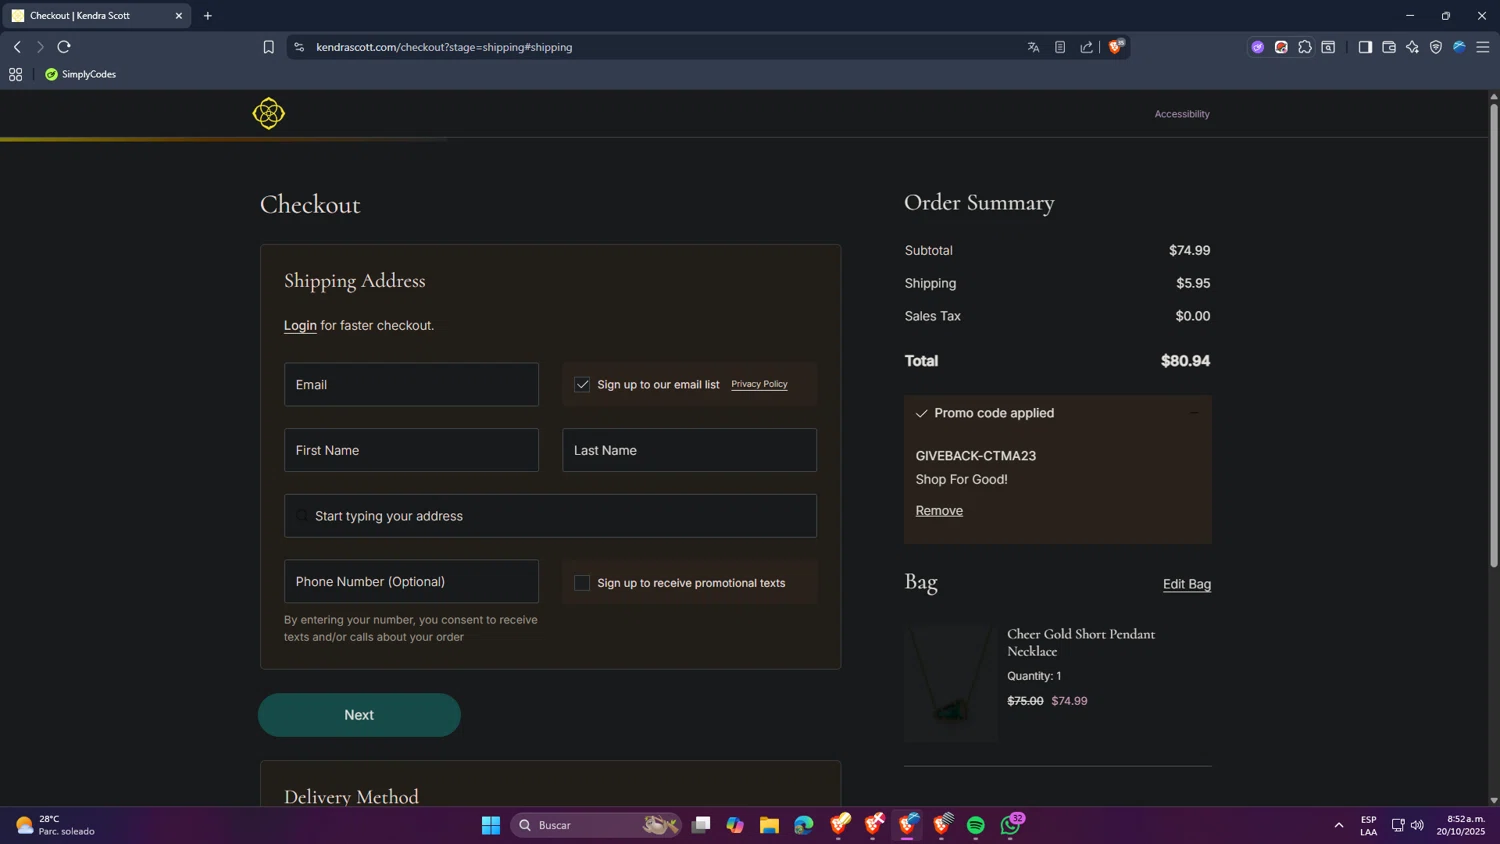Click the Kendra Scott logo icon
Screen dimensions: 1500x844
pos(268,114)
